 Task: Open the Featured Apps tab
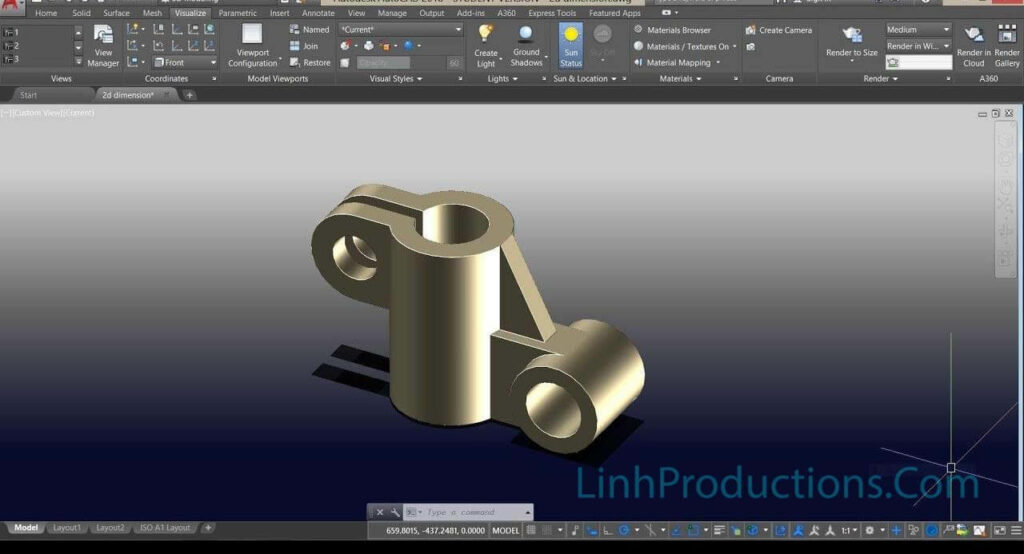(615, 13)
